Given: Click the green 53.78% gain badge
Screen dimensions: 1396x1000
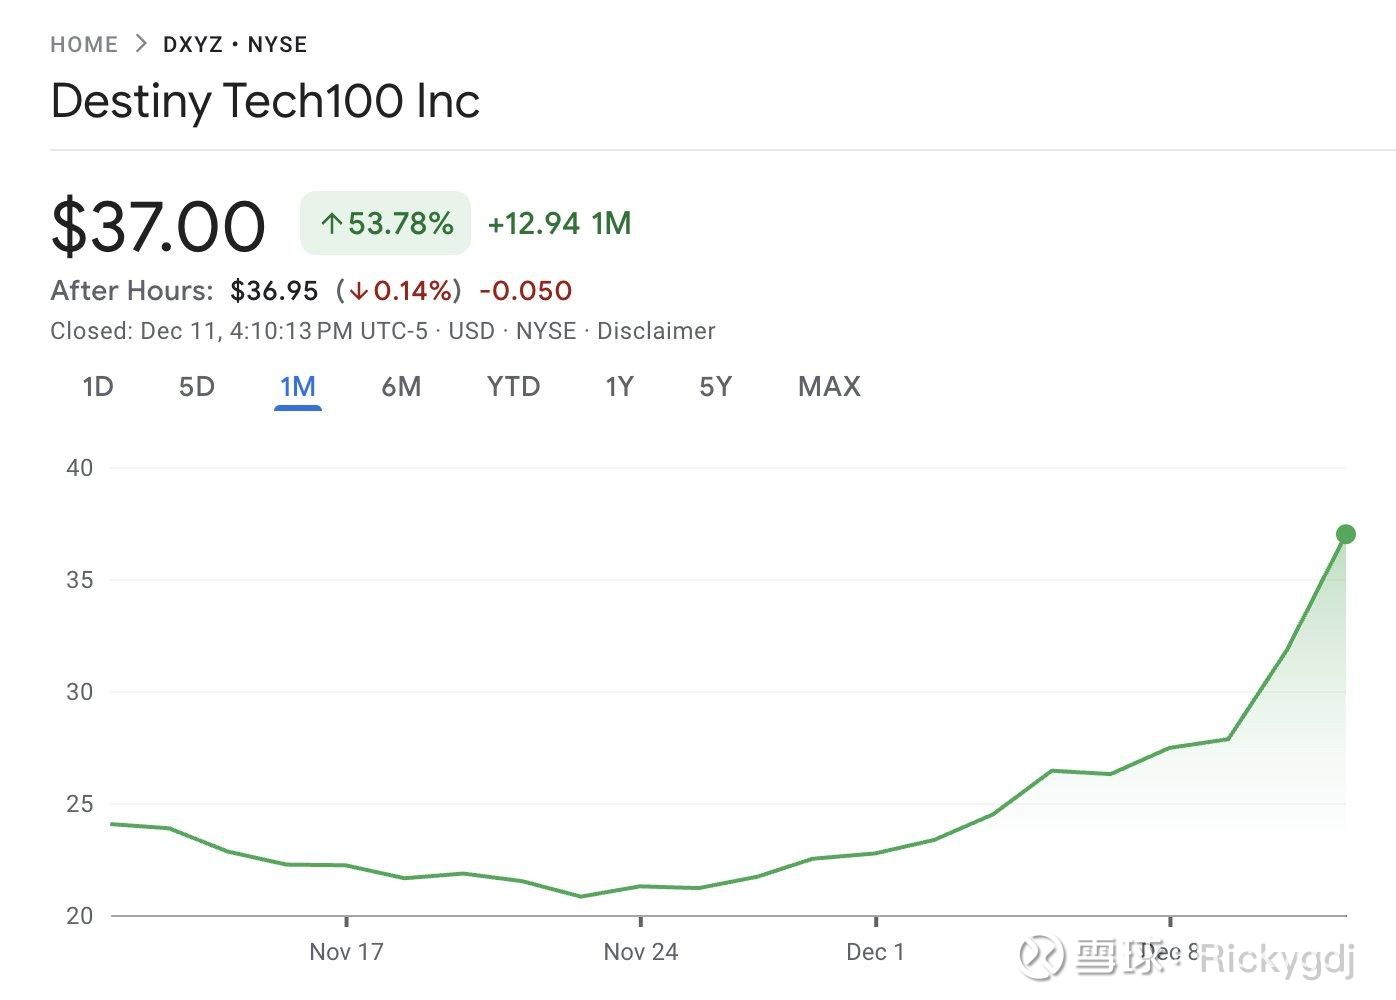Looking at the screenshot, I should pyautogui.click(x=385, y=223).
